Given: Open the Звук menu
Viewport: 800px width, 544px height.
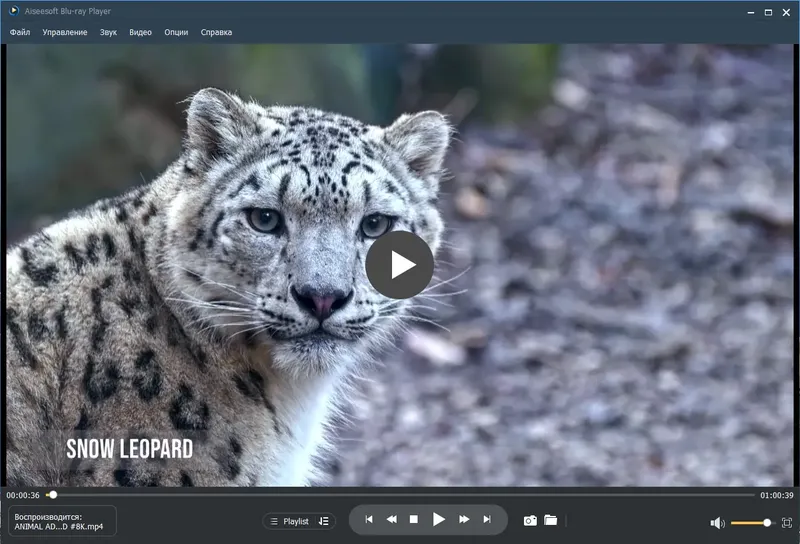Looking at the screenshot, I should pos(108,32).
